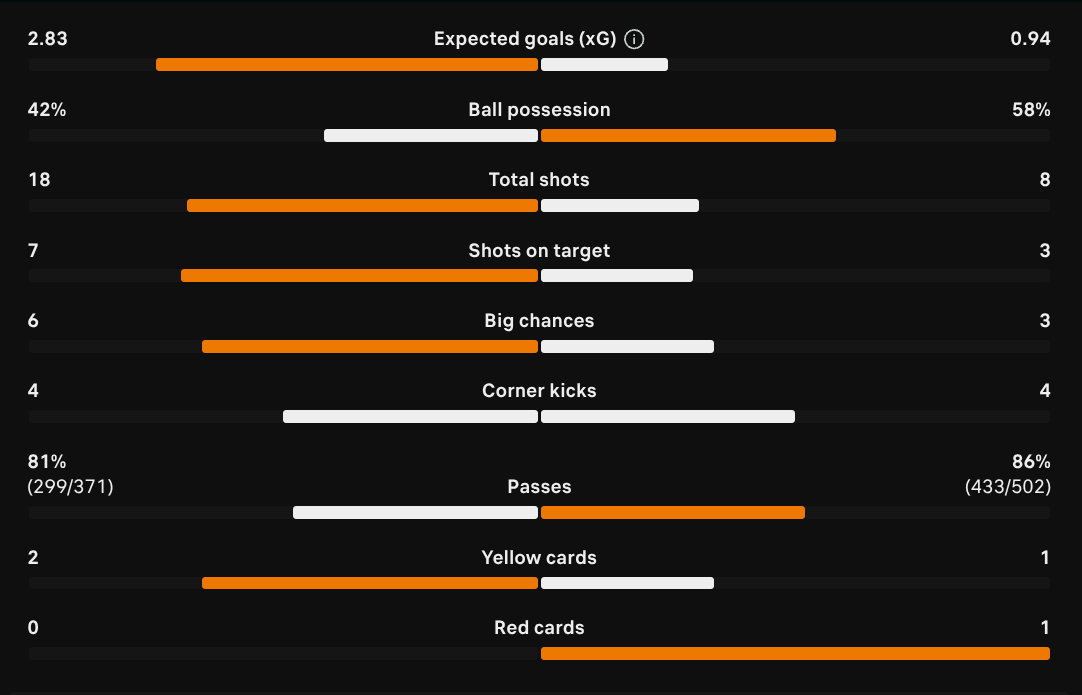Select the Expected goals (xG) label
This screenshot has height=695, width=1082.
click(524, 39)
